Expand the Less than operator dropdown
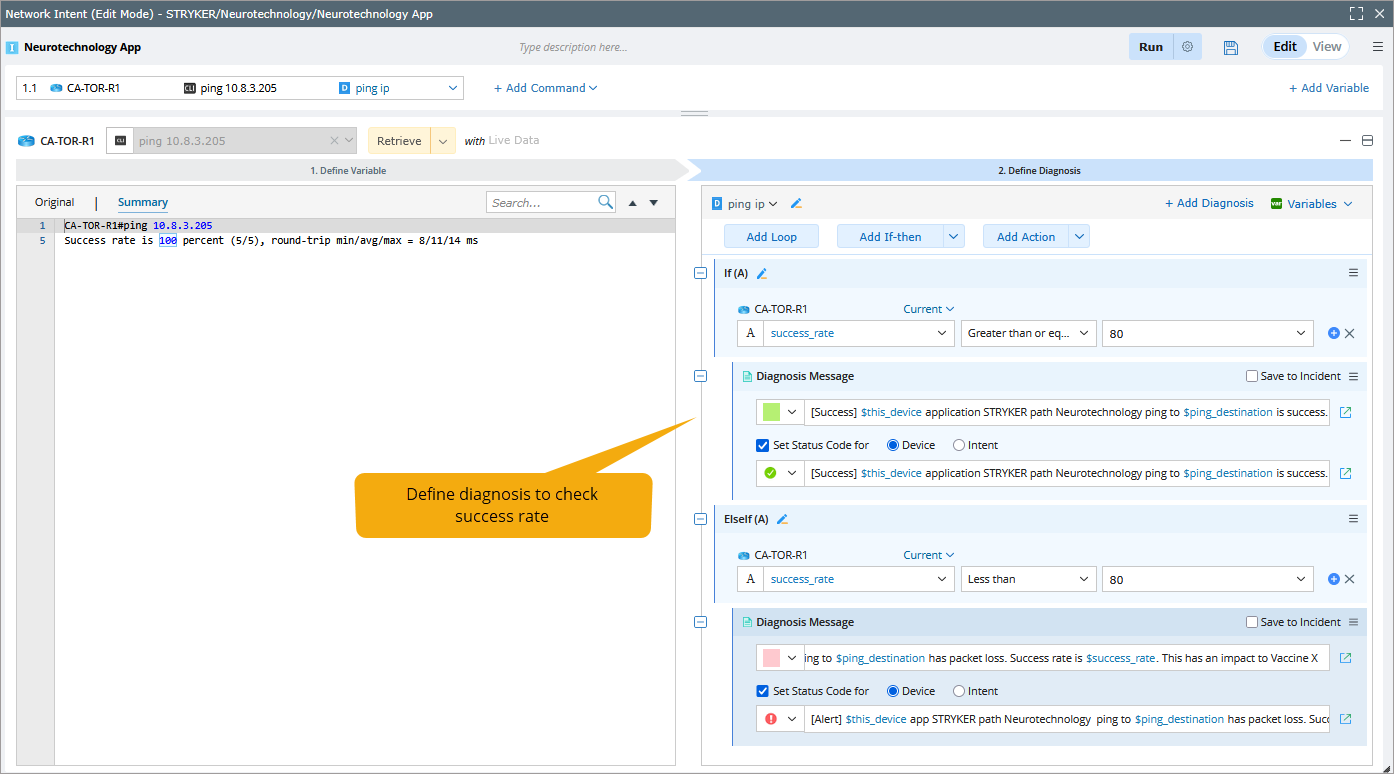1394x774 pixels. point(1028,579)
